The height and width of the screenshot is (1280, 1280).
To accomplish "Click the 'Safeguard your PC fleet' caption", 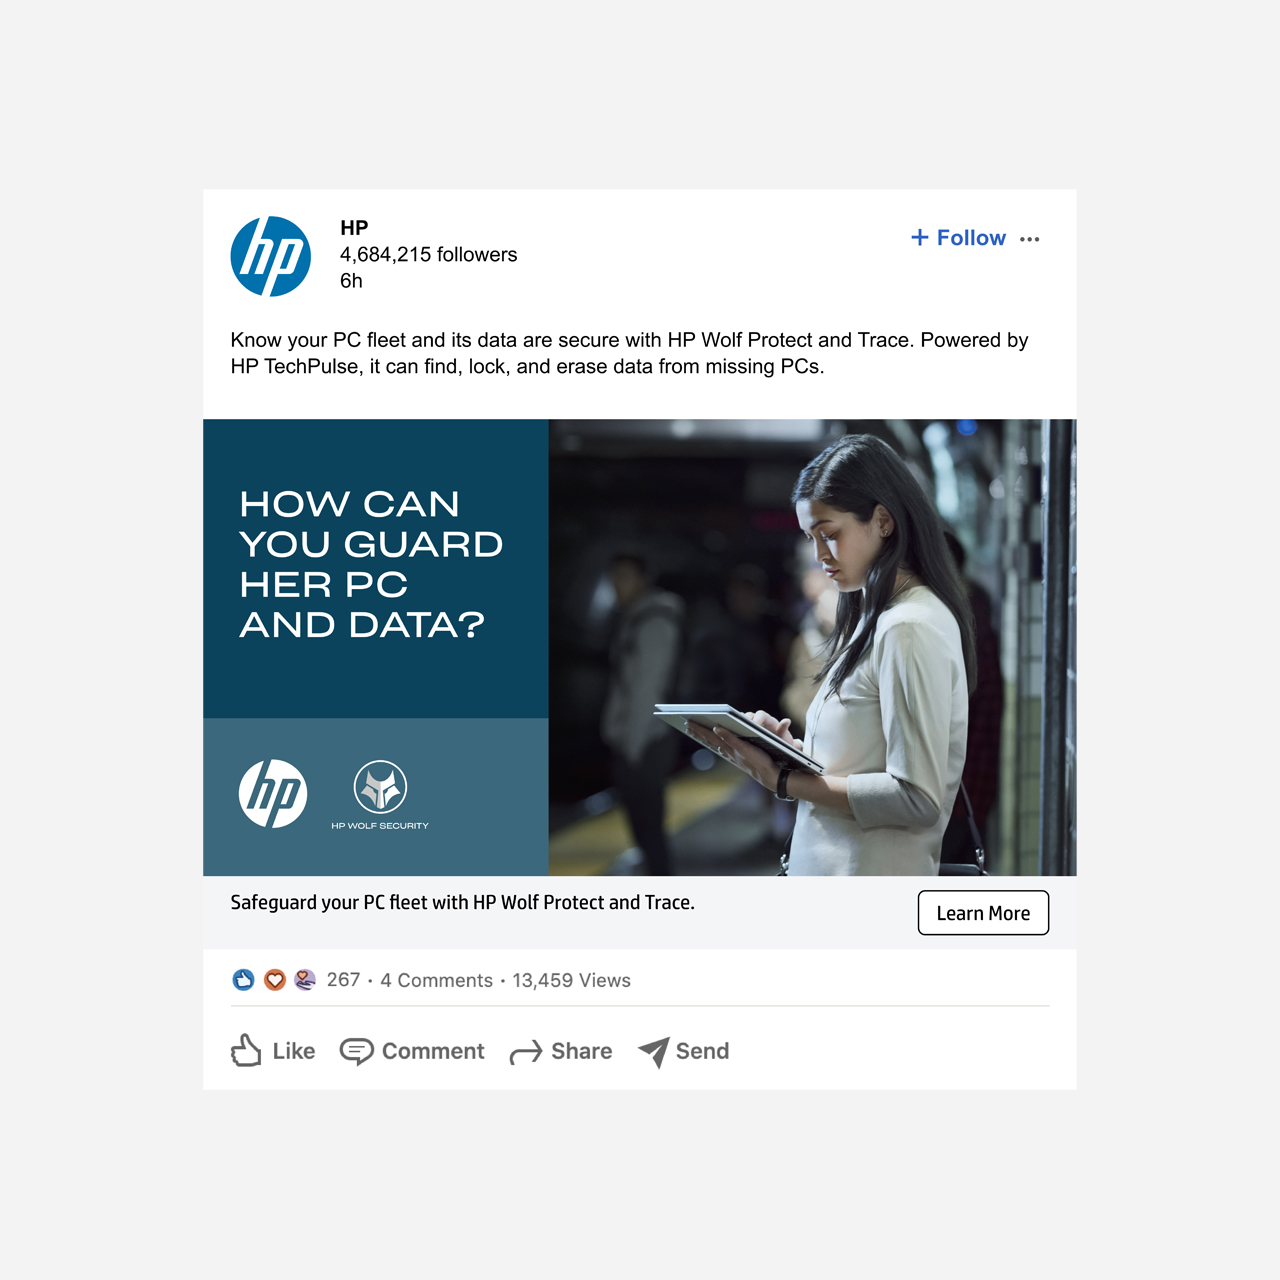I will point(462,902).
